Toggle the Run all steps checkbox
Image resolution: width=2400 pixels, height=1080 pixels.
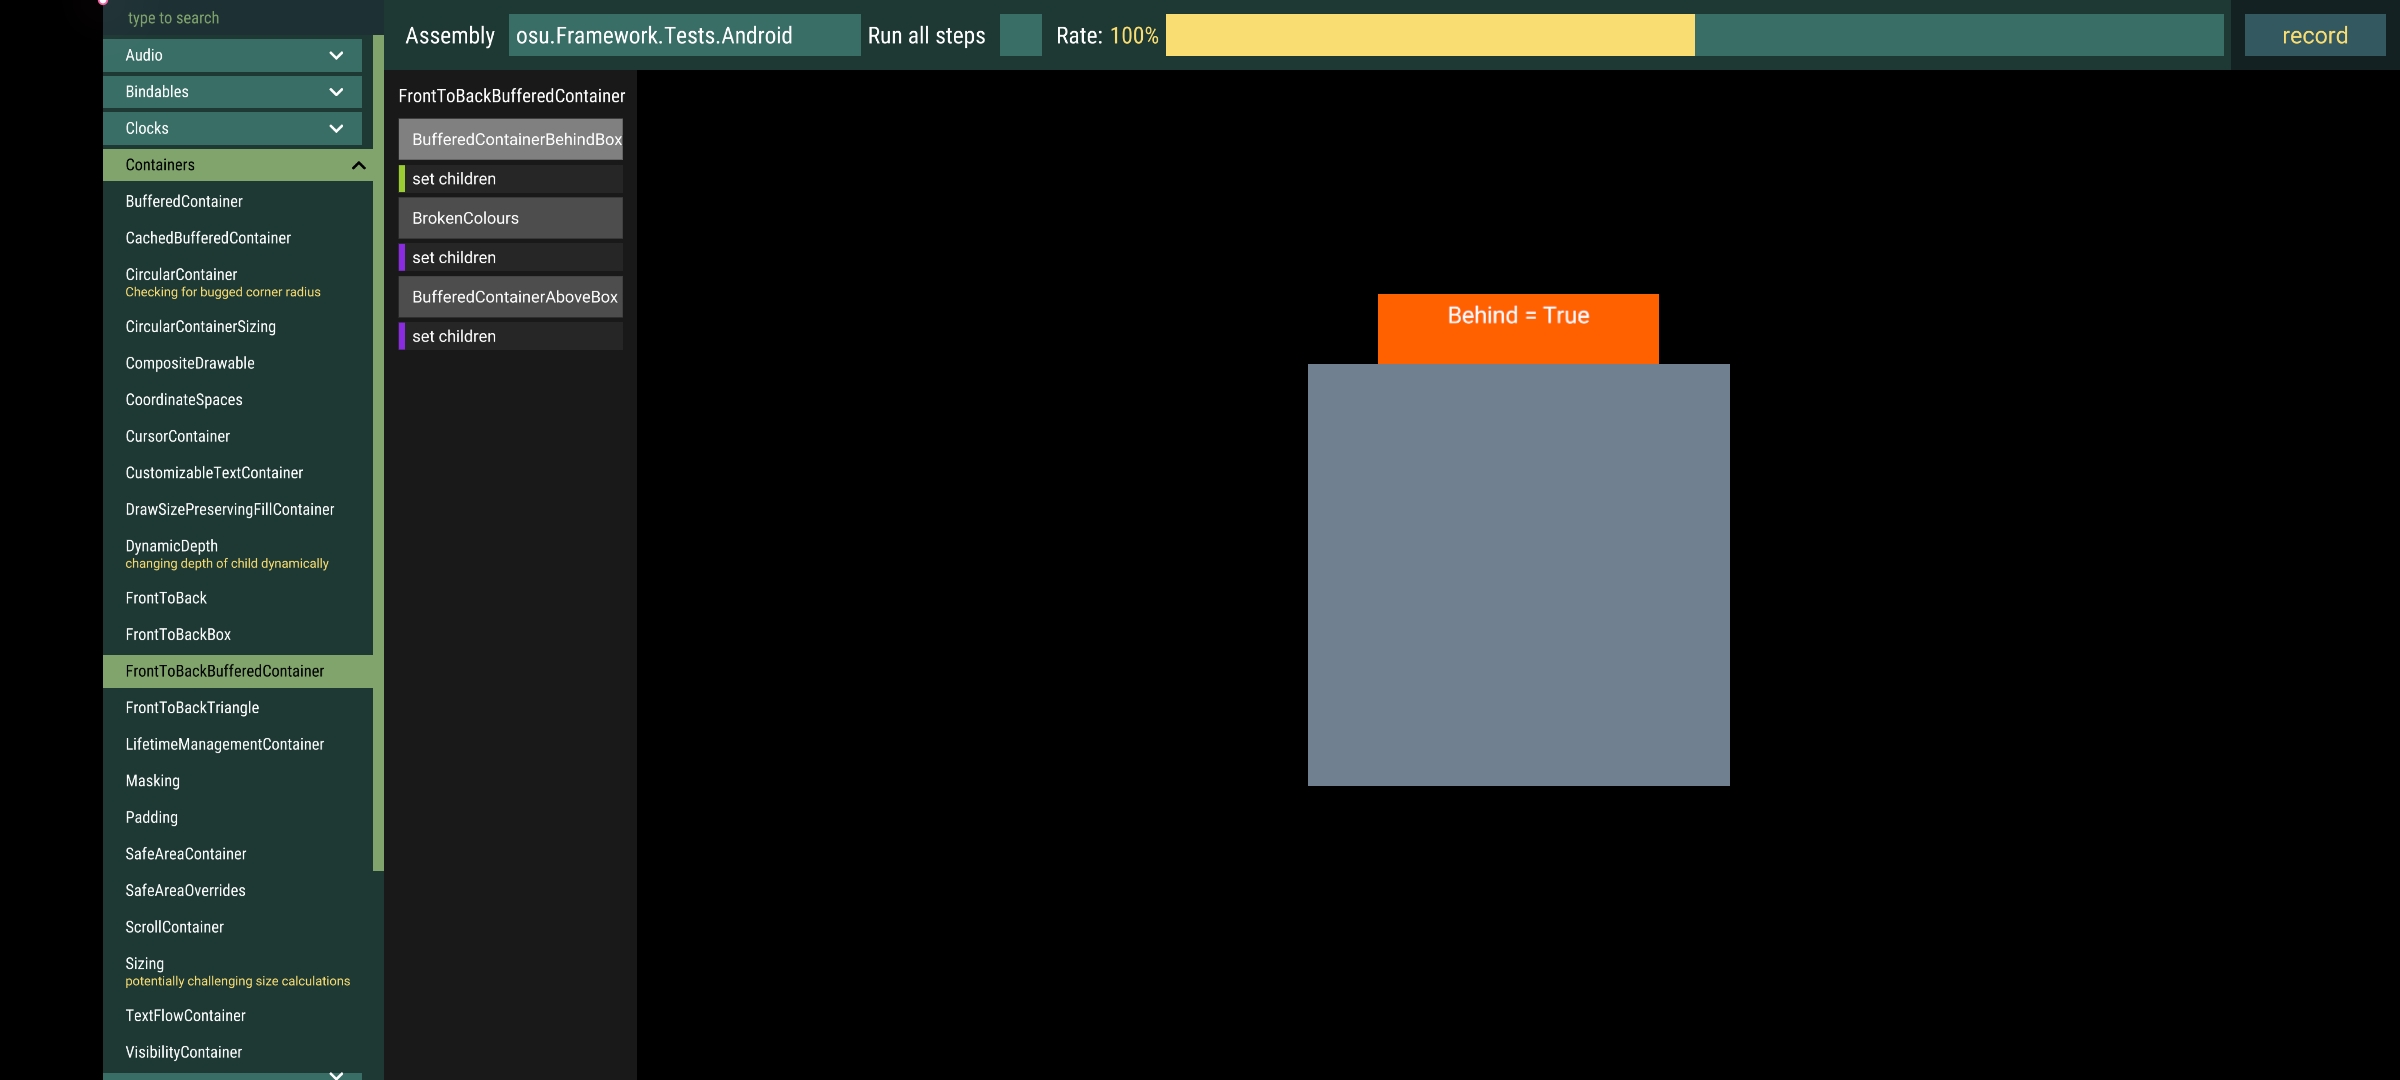[x=1020, y=35]
